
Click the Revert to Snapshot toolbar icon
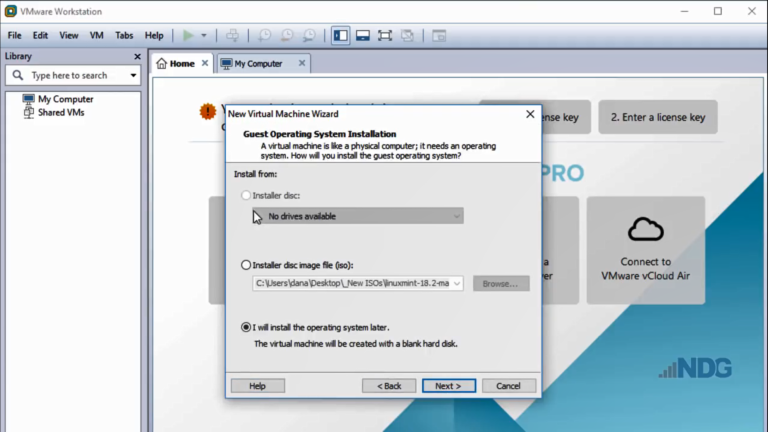pyautogui.click(x=287, y=35)
